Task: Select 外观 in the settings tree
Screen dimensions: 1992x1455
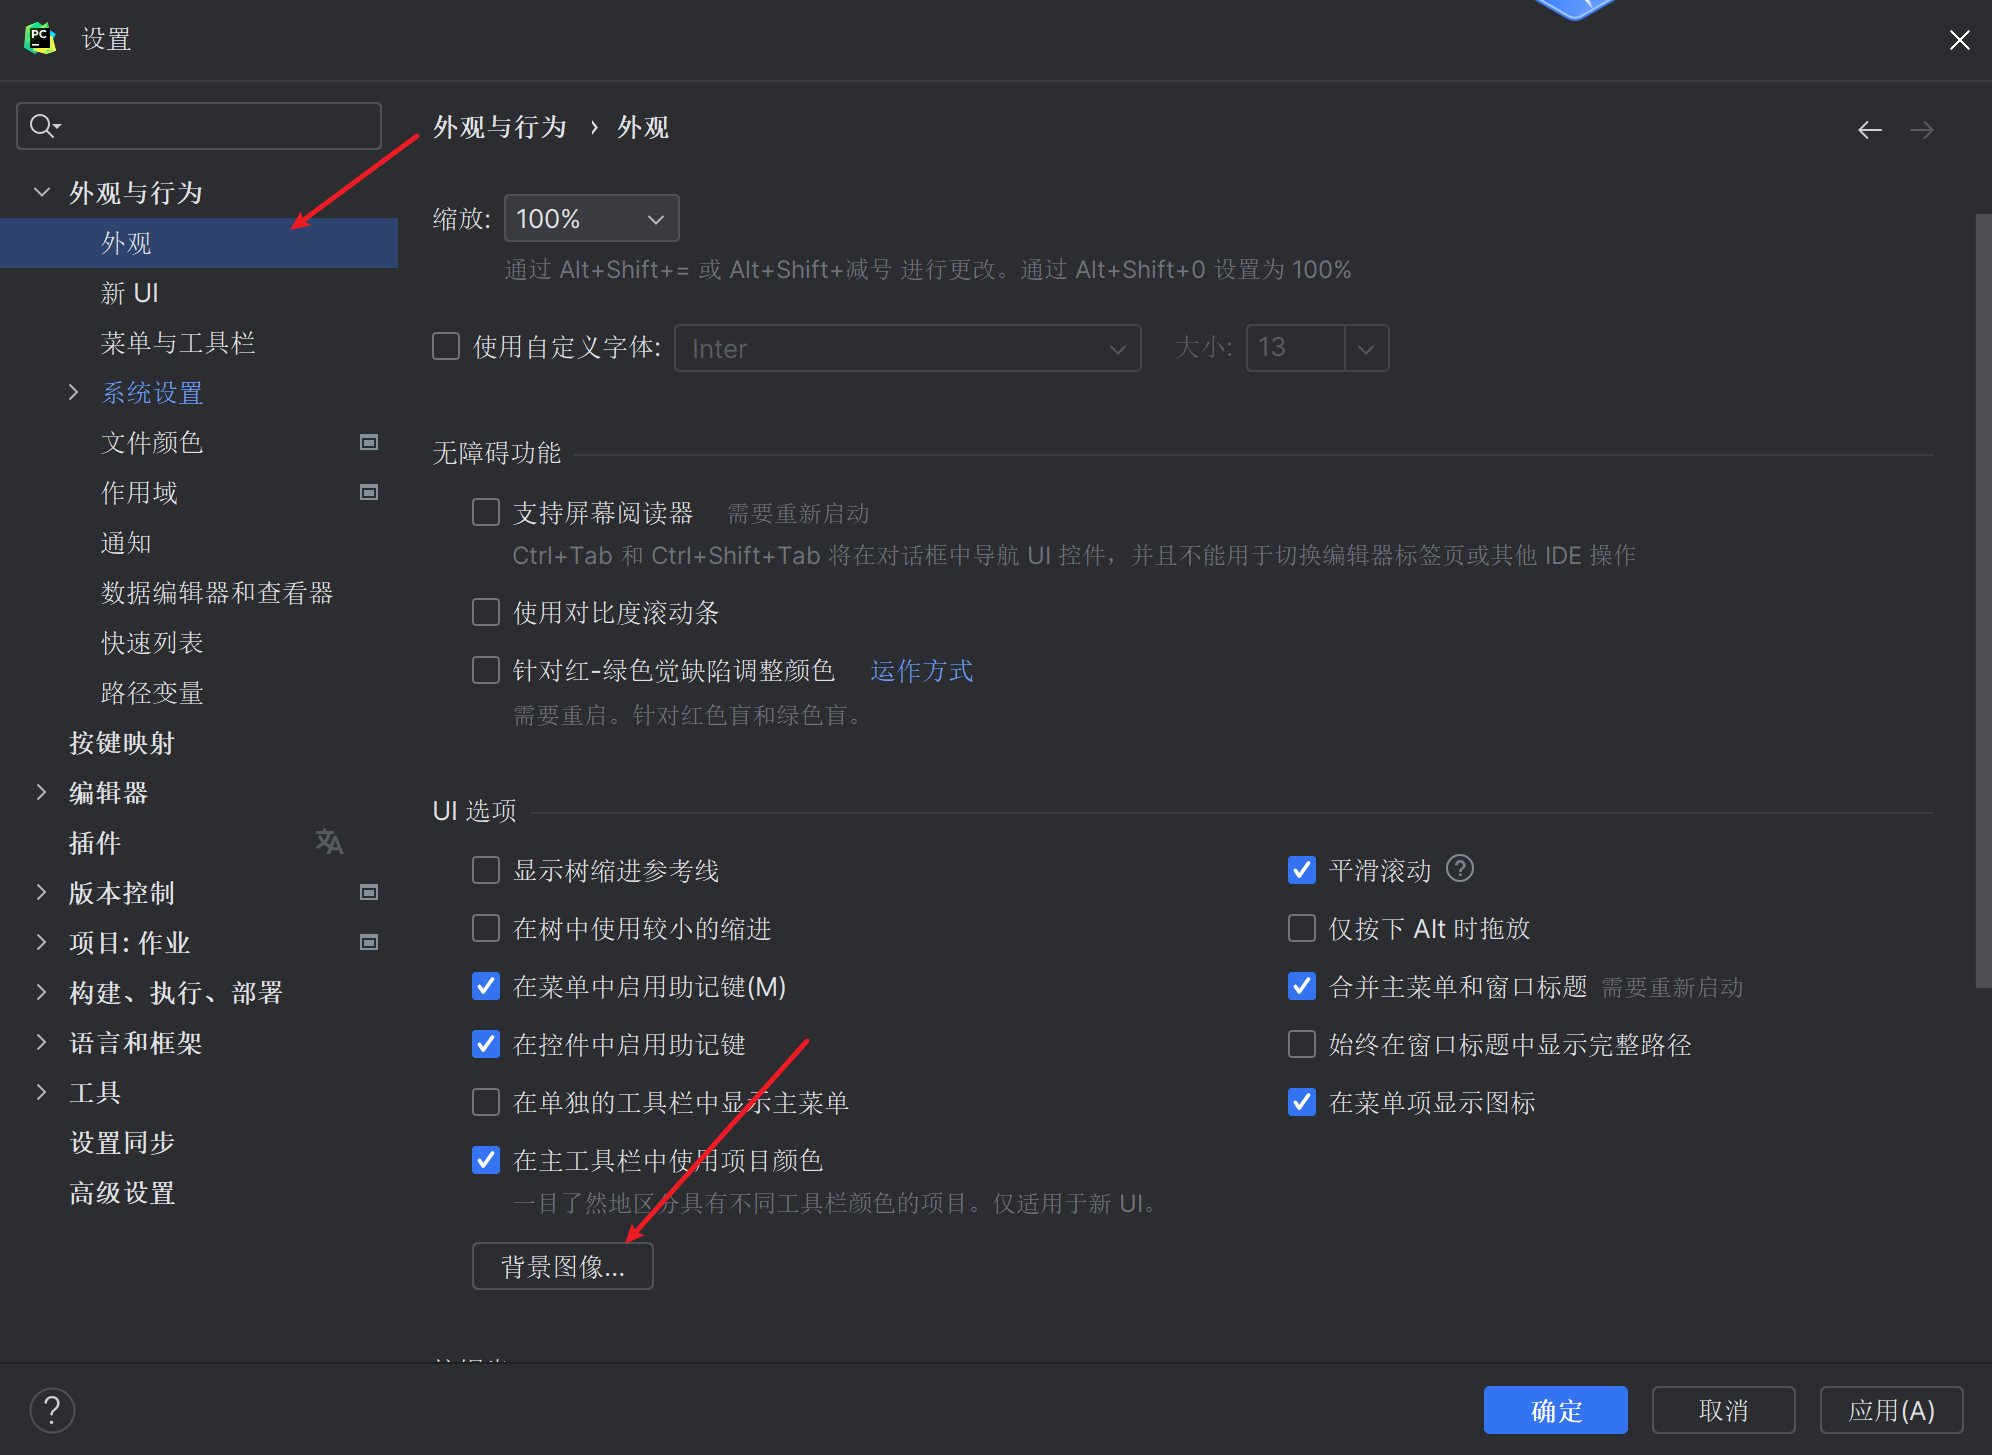Action: (x=199, y=243)
